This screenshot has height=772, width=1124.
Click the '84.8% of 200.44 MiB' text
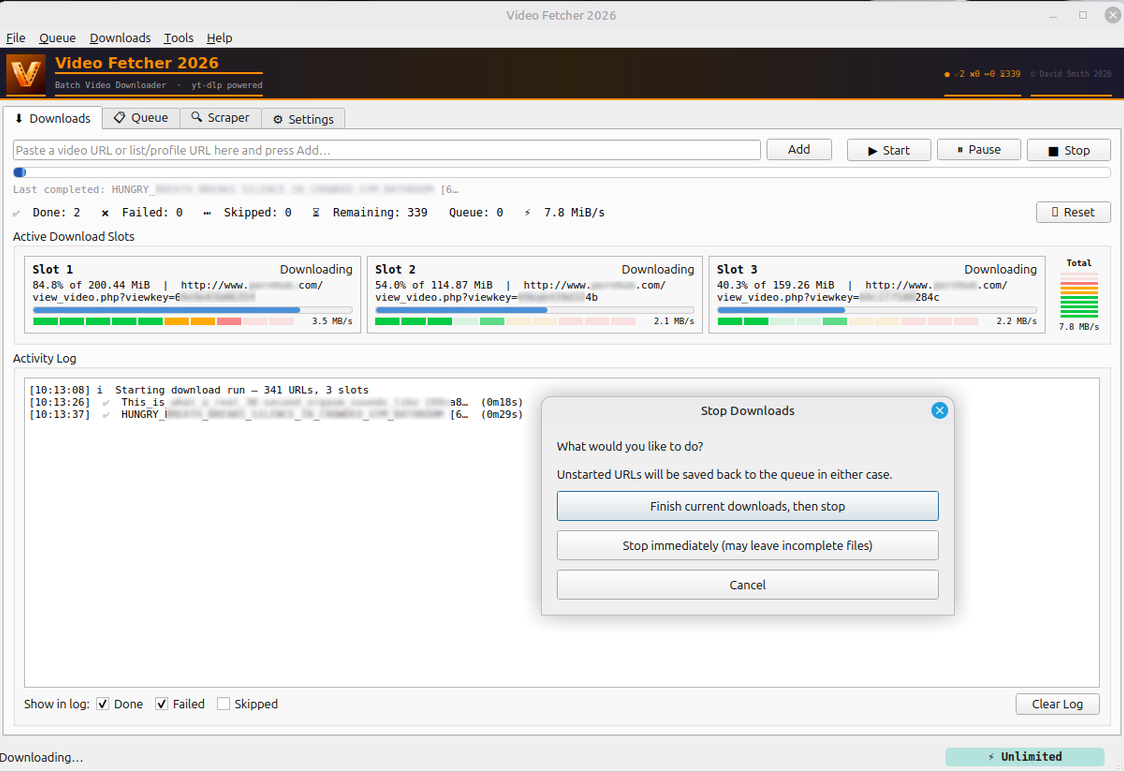click(x=91, y=285)
